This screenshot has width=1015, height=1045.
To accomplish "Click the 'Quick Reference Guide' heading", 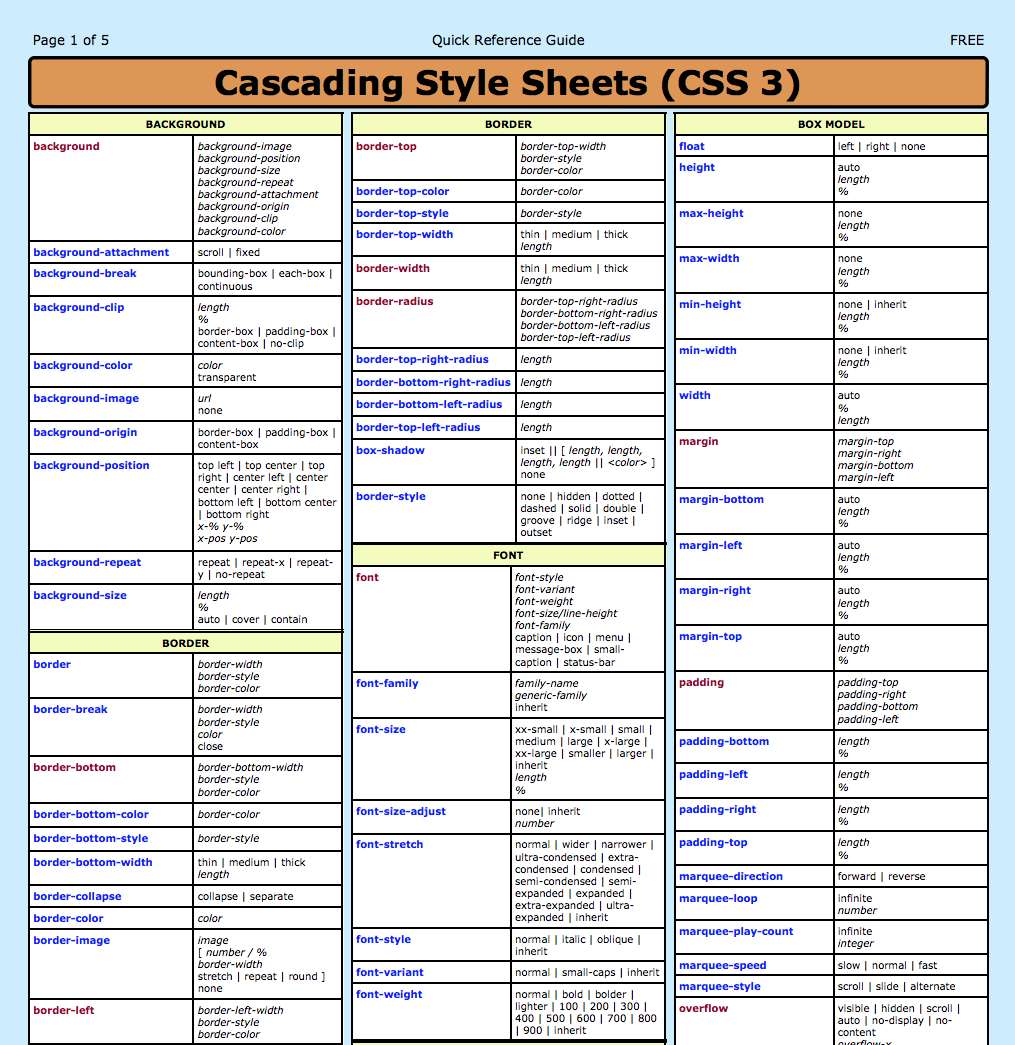I will pos(508,40).
